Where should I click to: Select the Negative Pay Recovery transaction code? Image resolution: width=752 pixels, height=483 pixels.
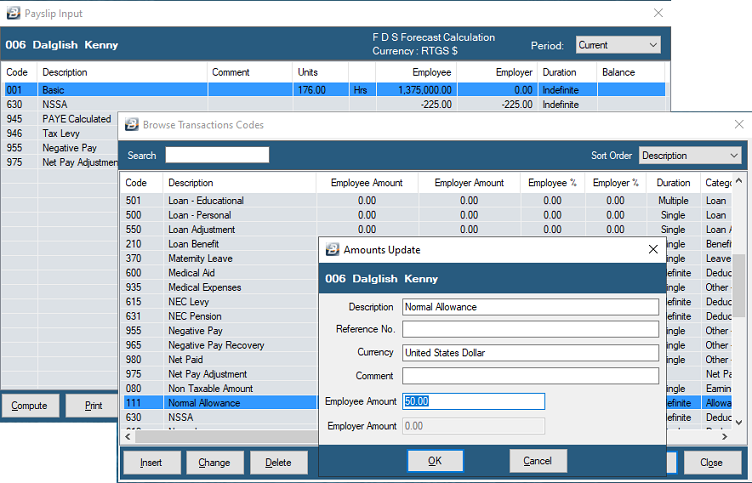[x=221, y=345]
